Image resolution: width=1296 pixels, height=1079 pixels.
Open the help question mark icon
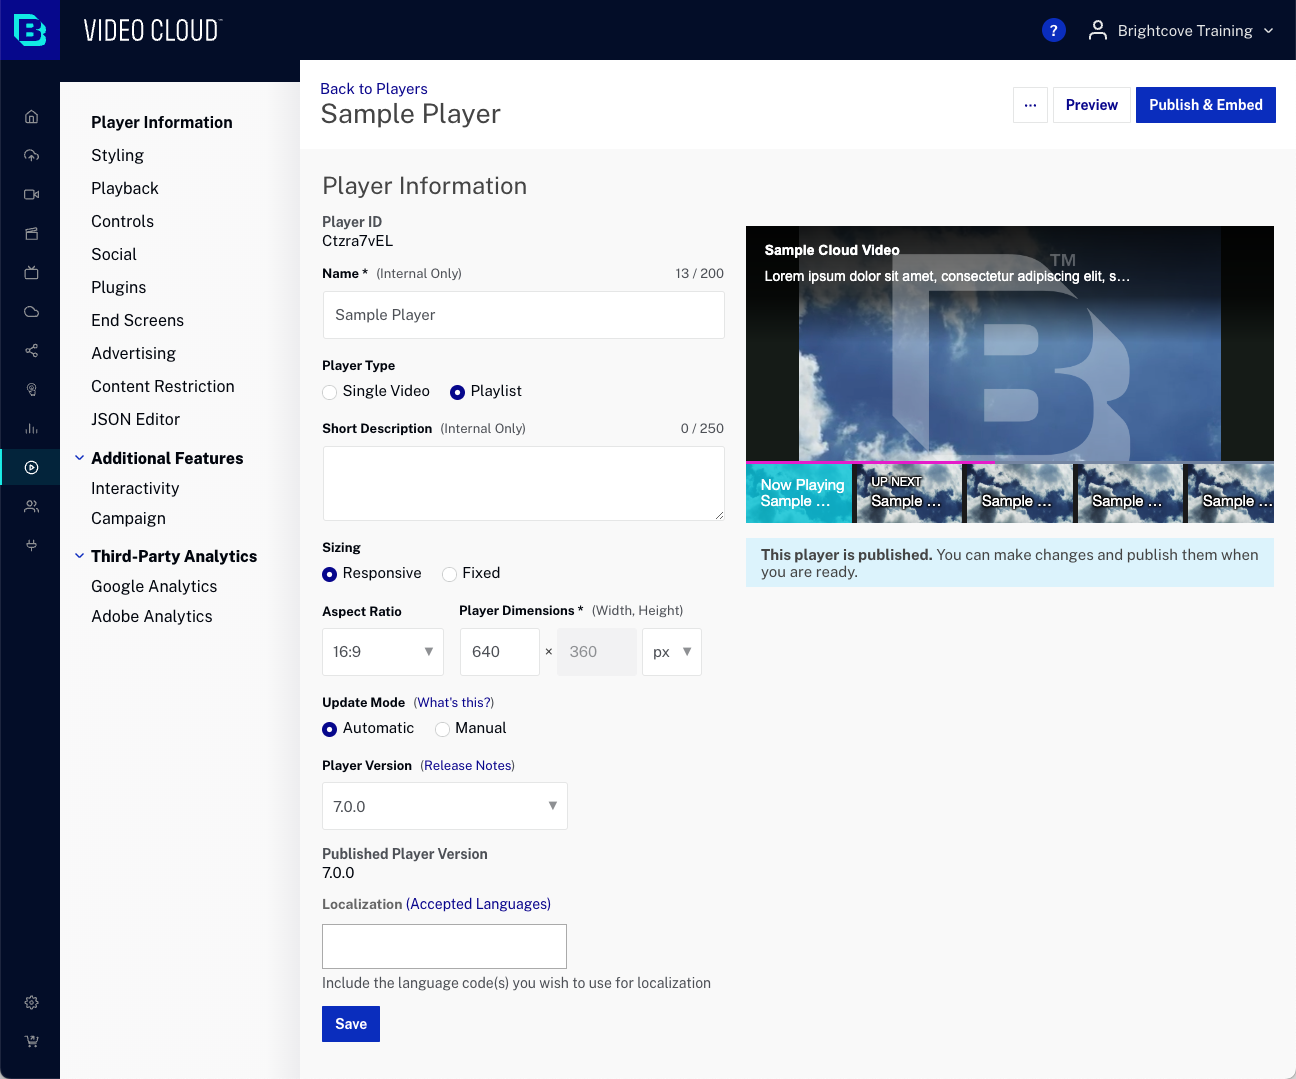pyautogui.click(x=1053, y=30)
